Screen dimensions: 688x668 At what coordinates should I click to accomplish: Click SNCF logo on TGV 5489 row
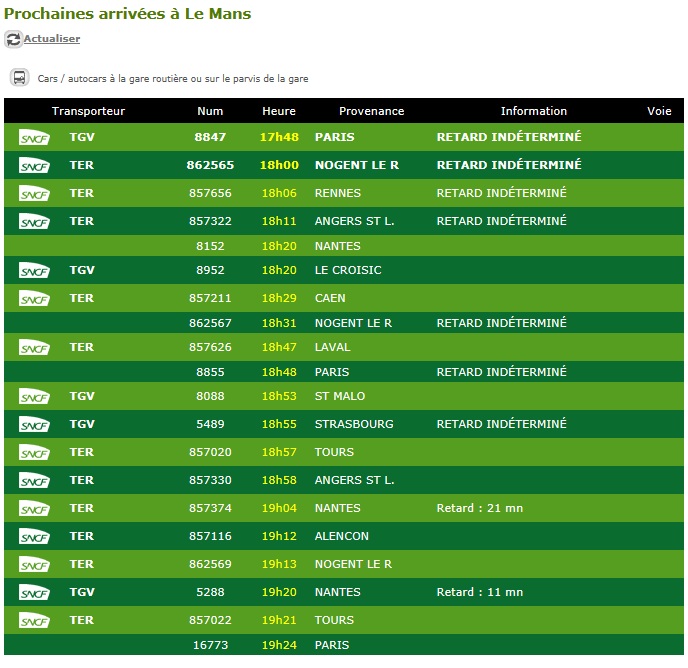tap(34, 425)
